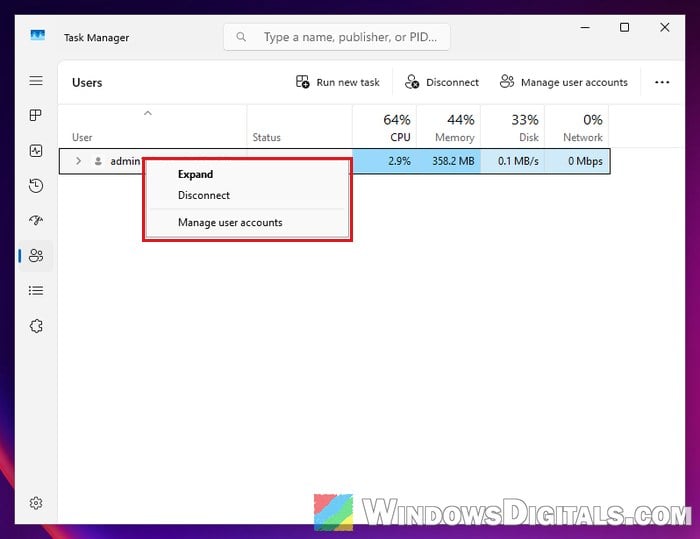Viewport: 700px width, 539px height.
Task: Open the Services page icon
Action: click(36, 326)
